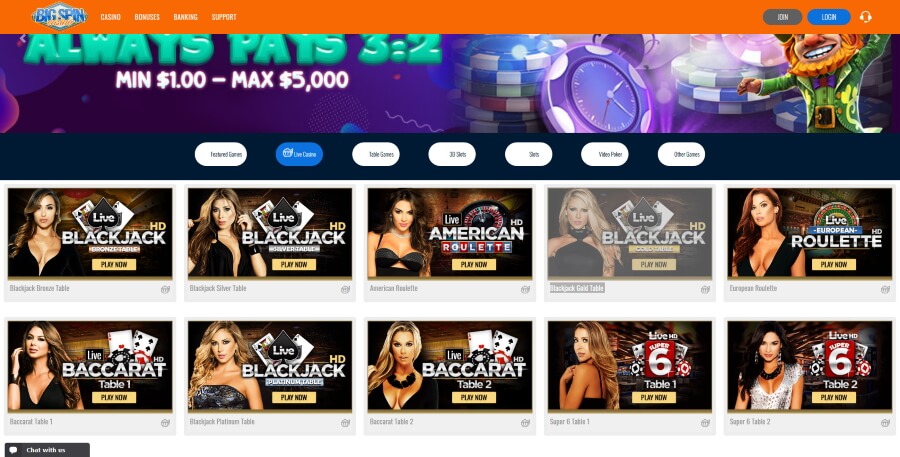Click the headset support icon in header
The height and width of the screenshot is (457, 900).
tap(866, 17)
